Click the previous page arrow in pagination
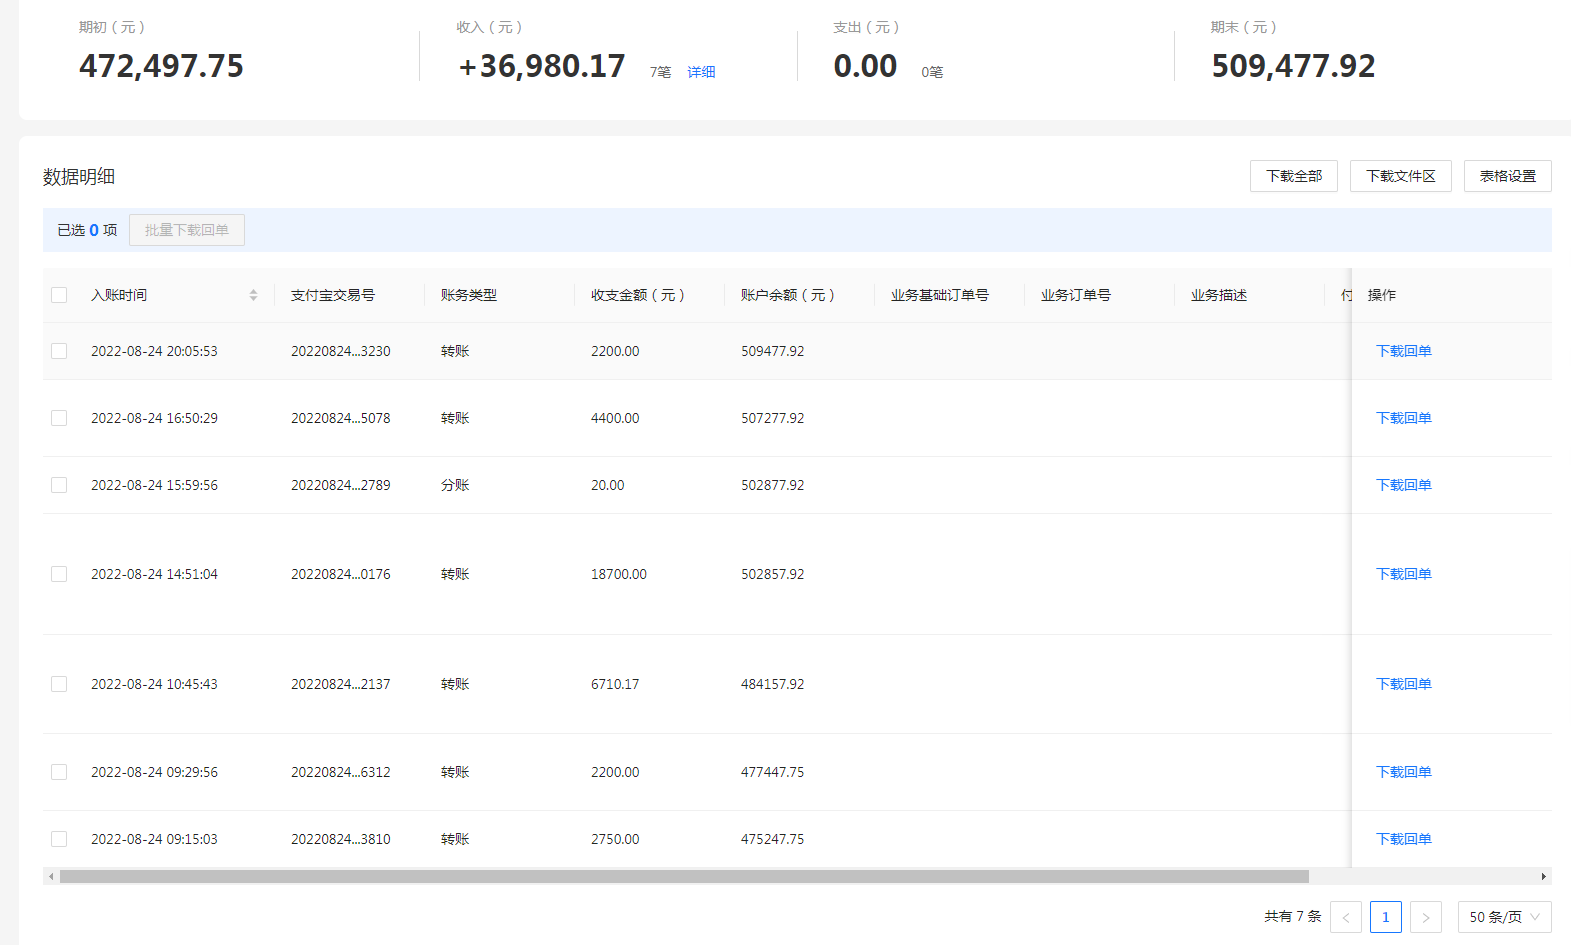Screen dimensions: 1571x945 [x=1345, y=917]
